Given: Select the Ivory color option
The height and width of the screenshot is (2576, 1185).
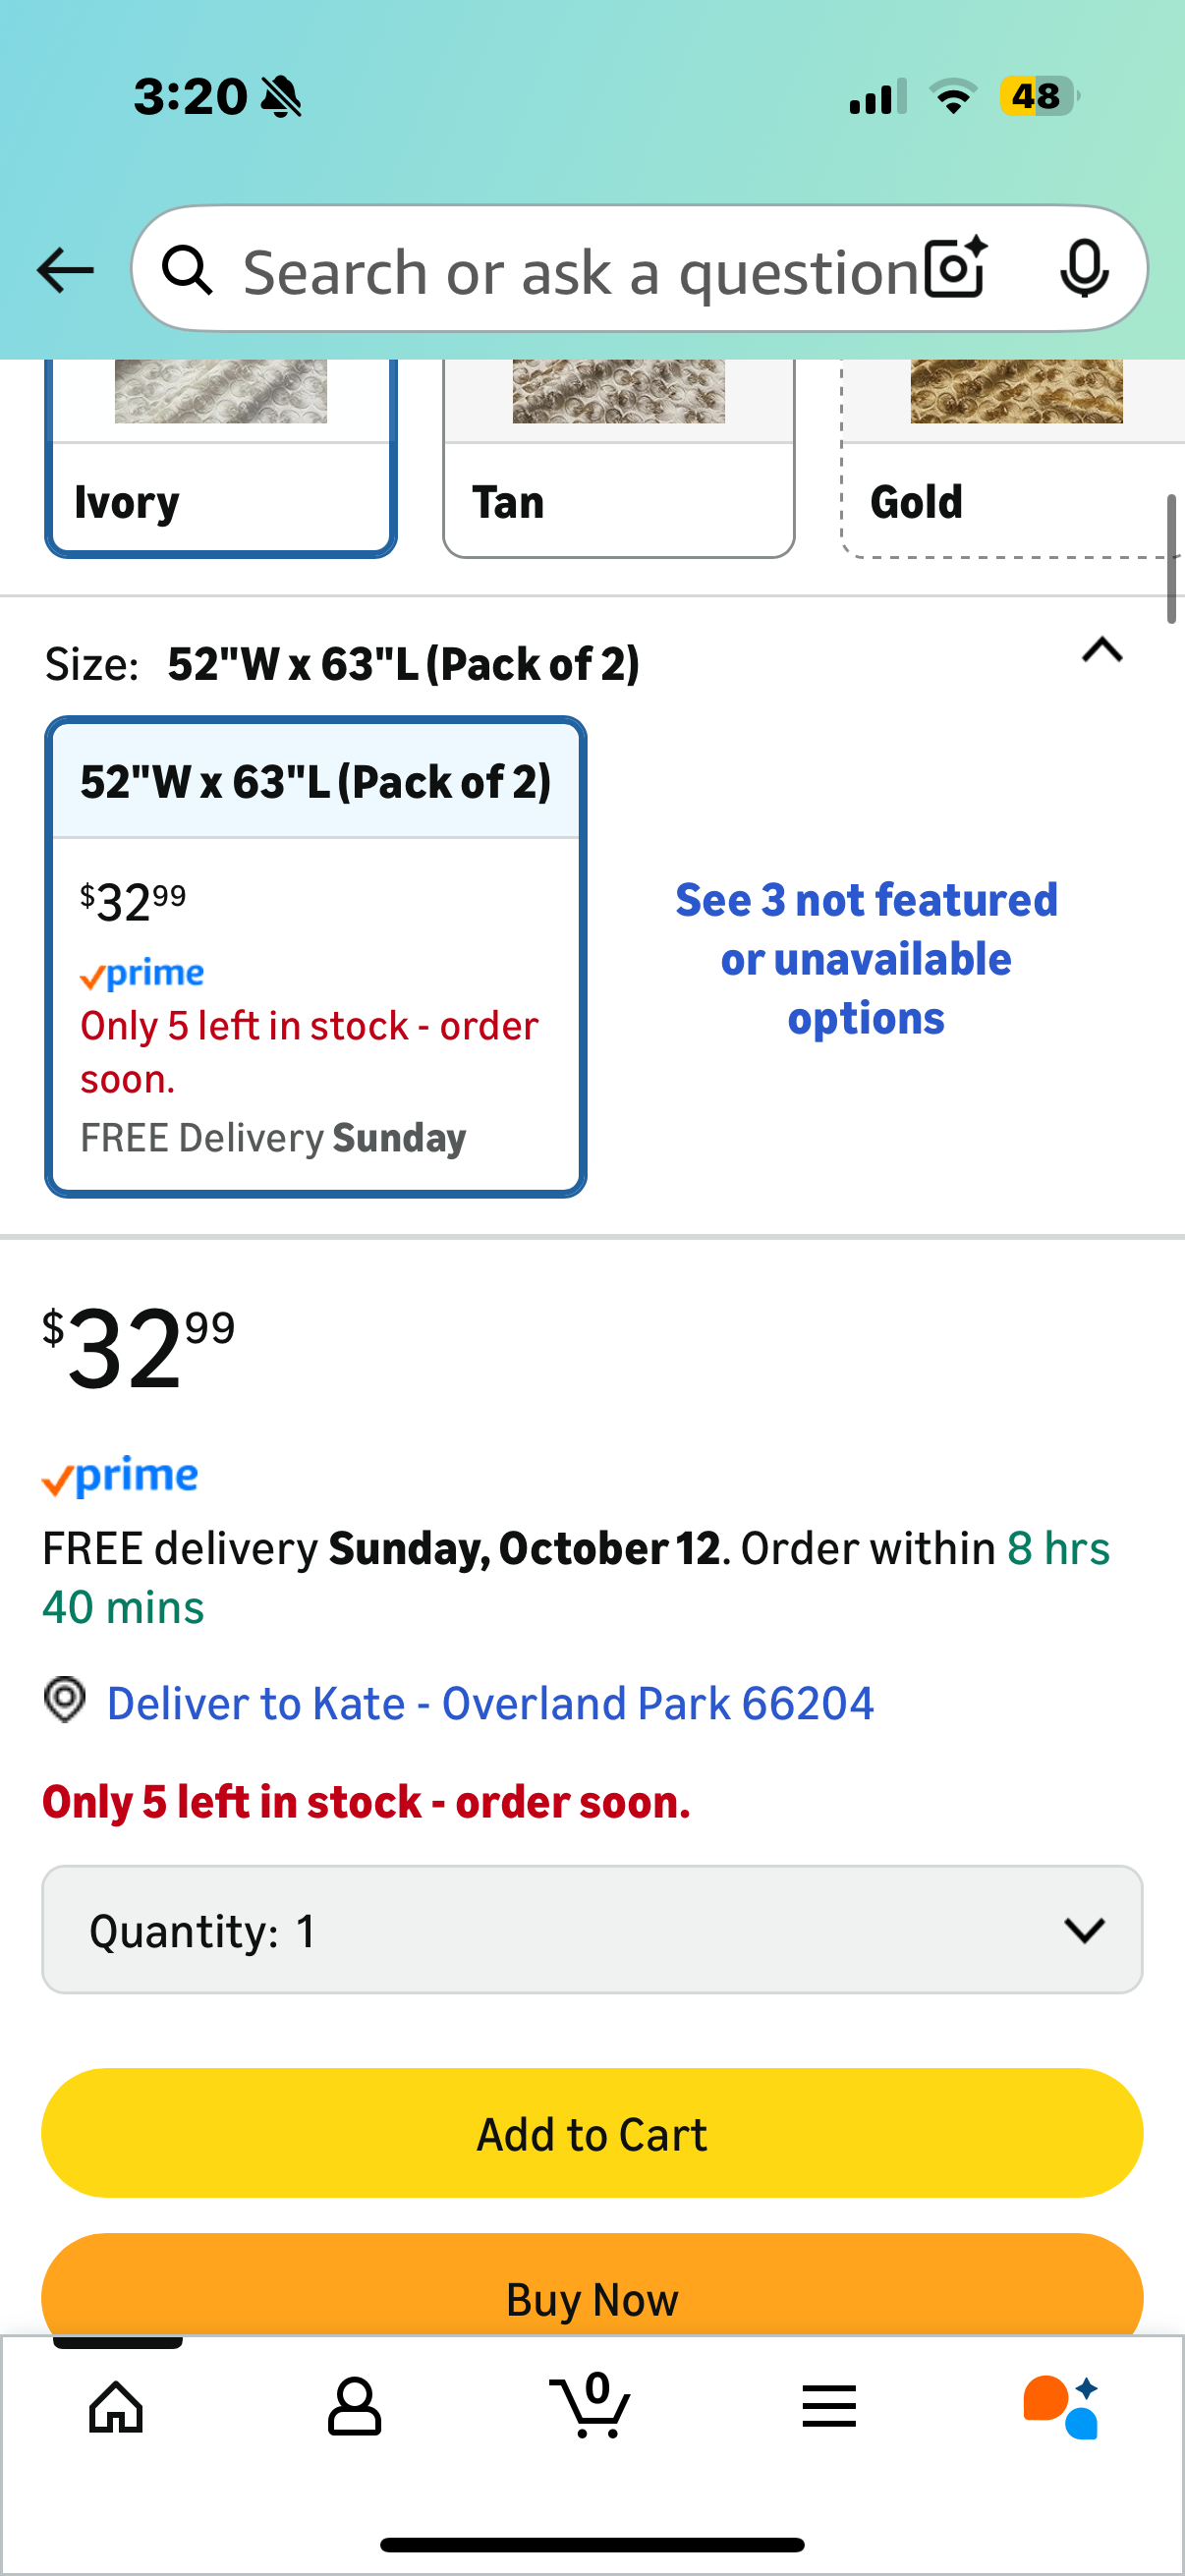Looking at the screenshot, I should click(x=221, y=460).
